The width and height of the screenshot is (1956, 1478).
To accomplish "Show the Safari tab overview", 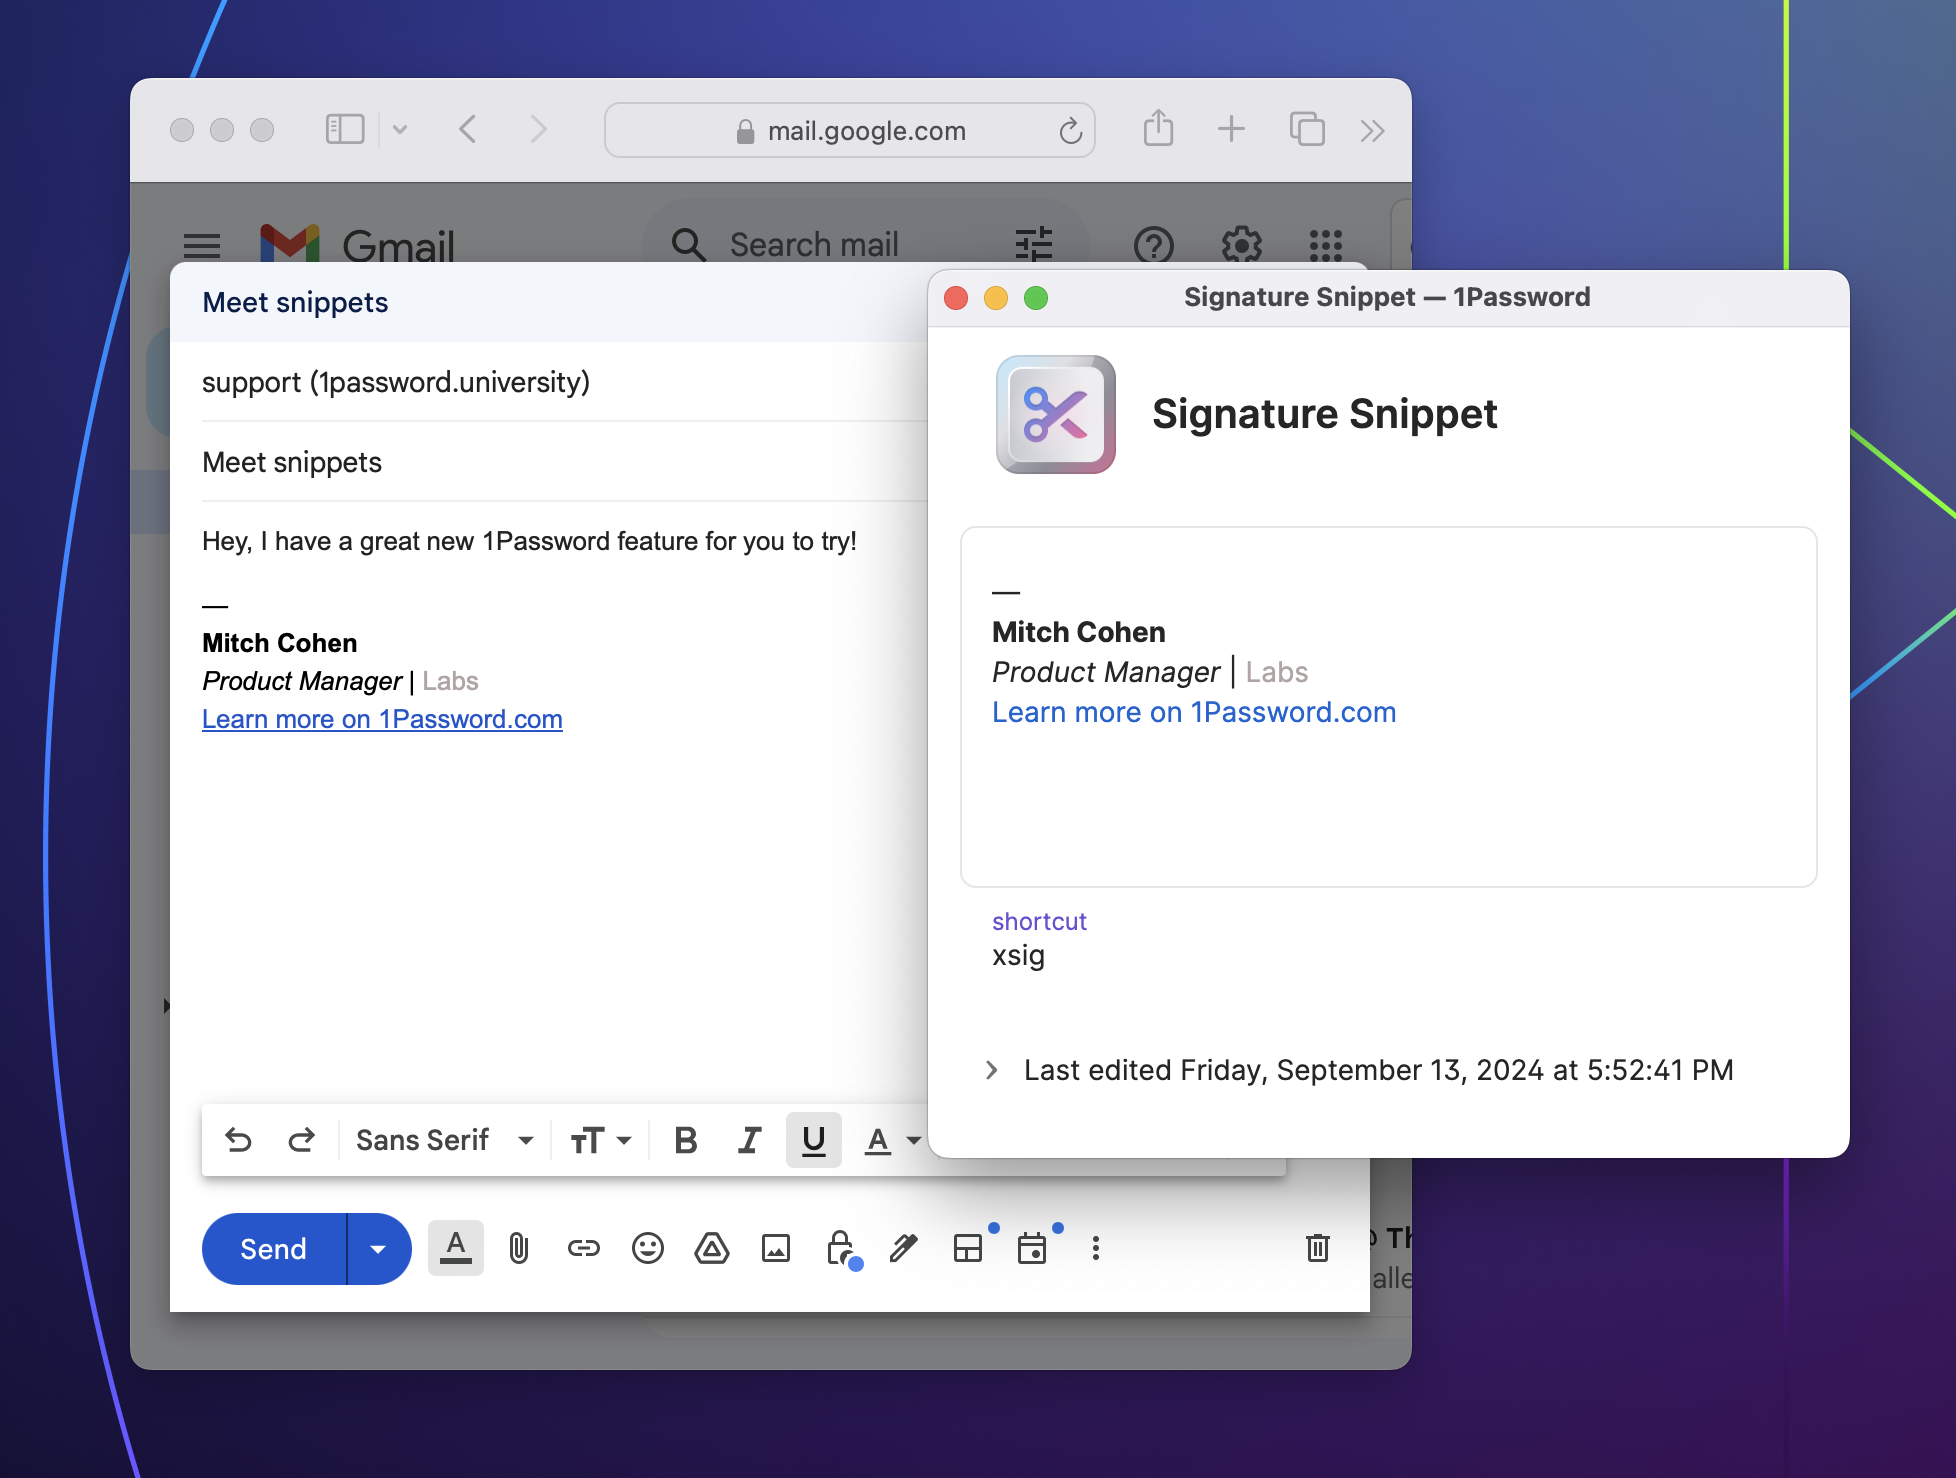I will click(x=1307, y=129).
